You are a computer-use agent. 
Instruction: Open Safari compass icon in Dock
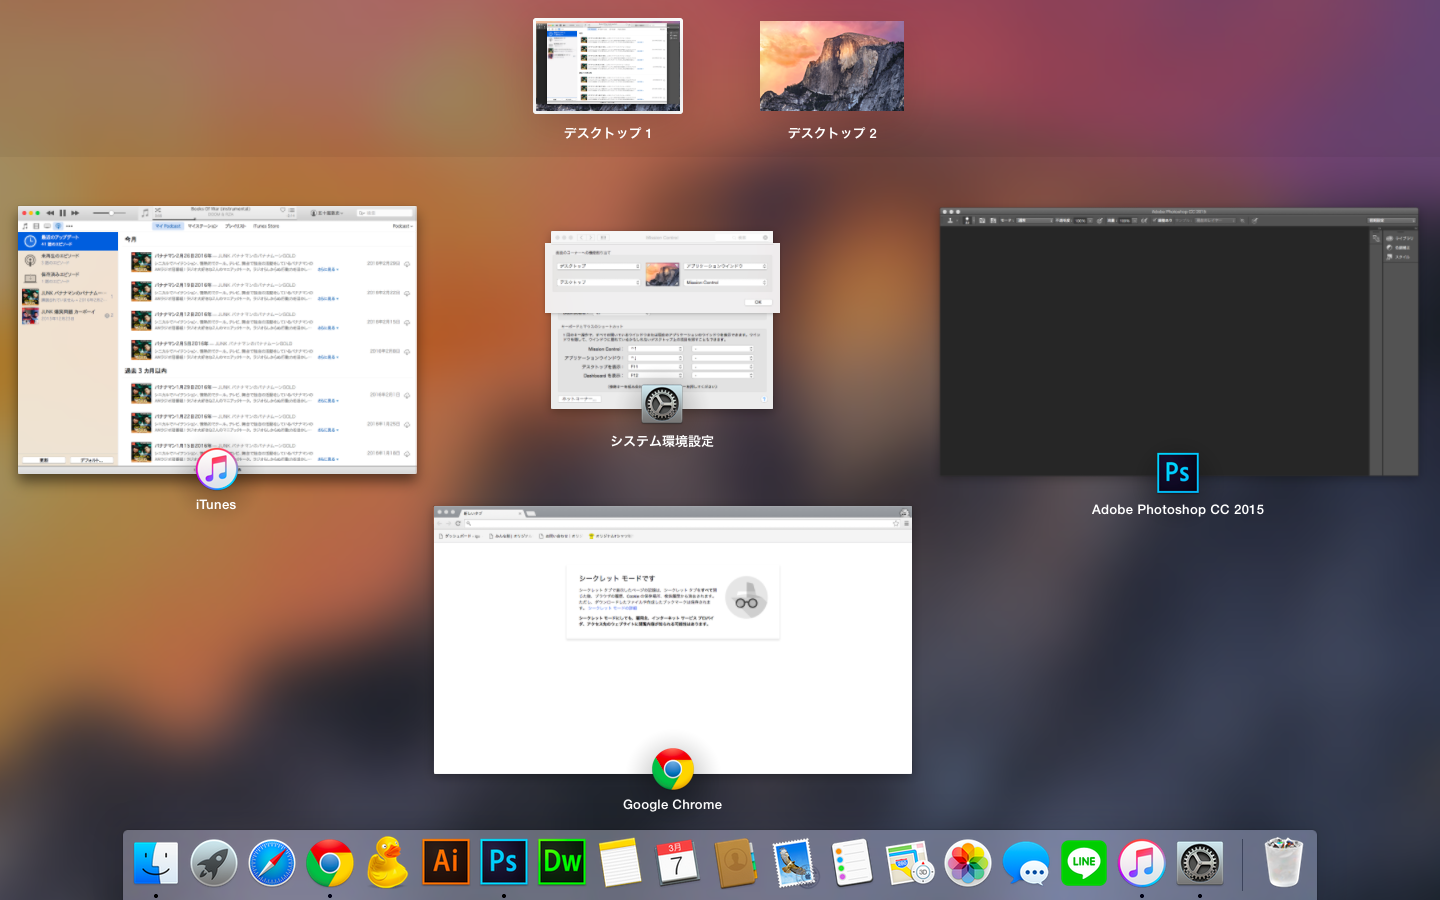[x=272, y=862]
